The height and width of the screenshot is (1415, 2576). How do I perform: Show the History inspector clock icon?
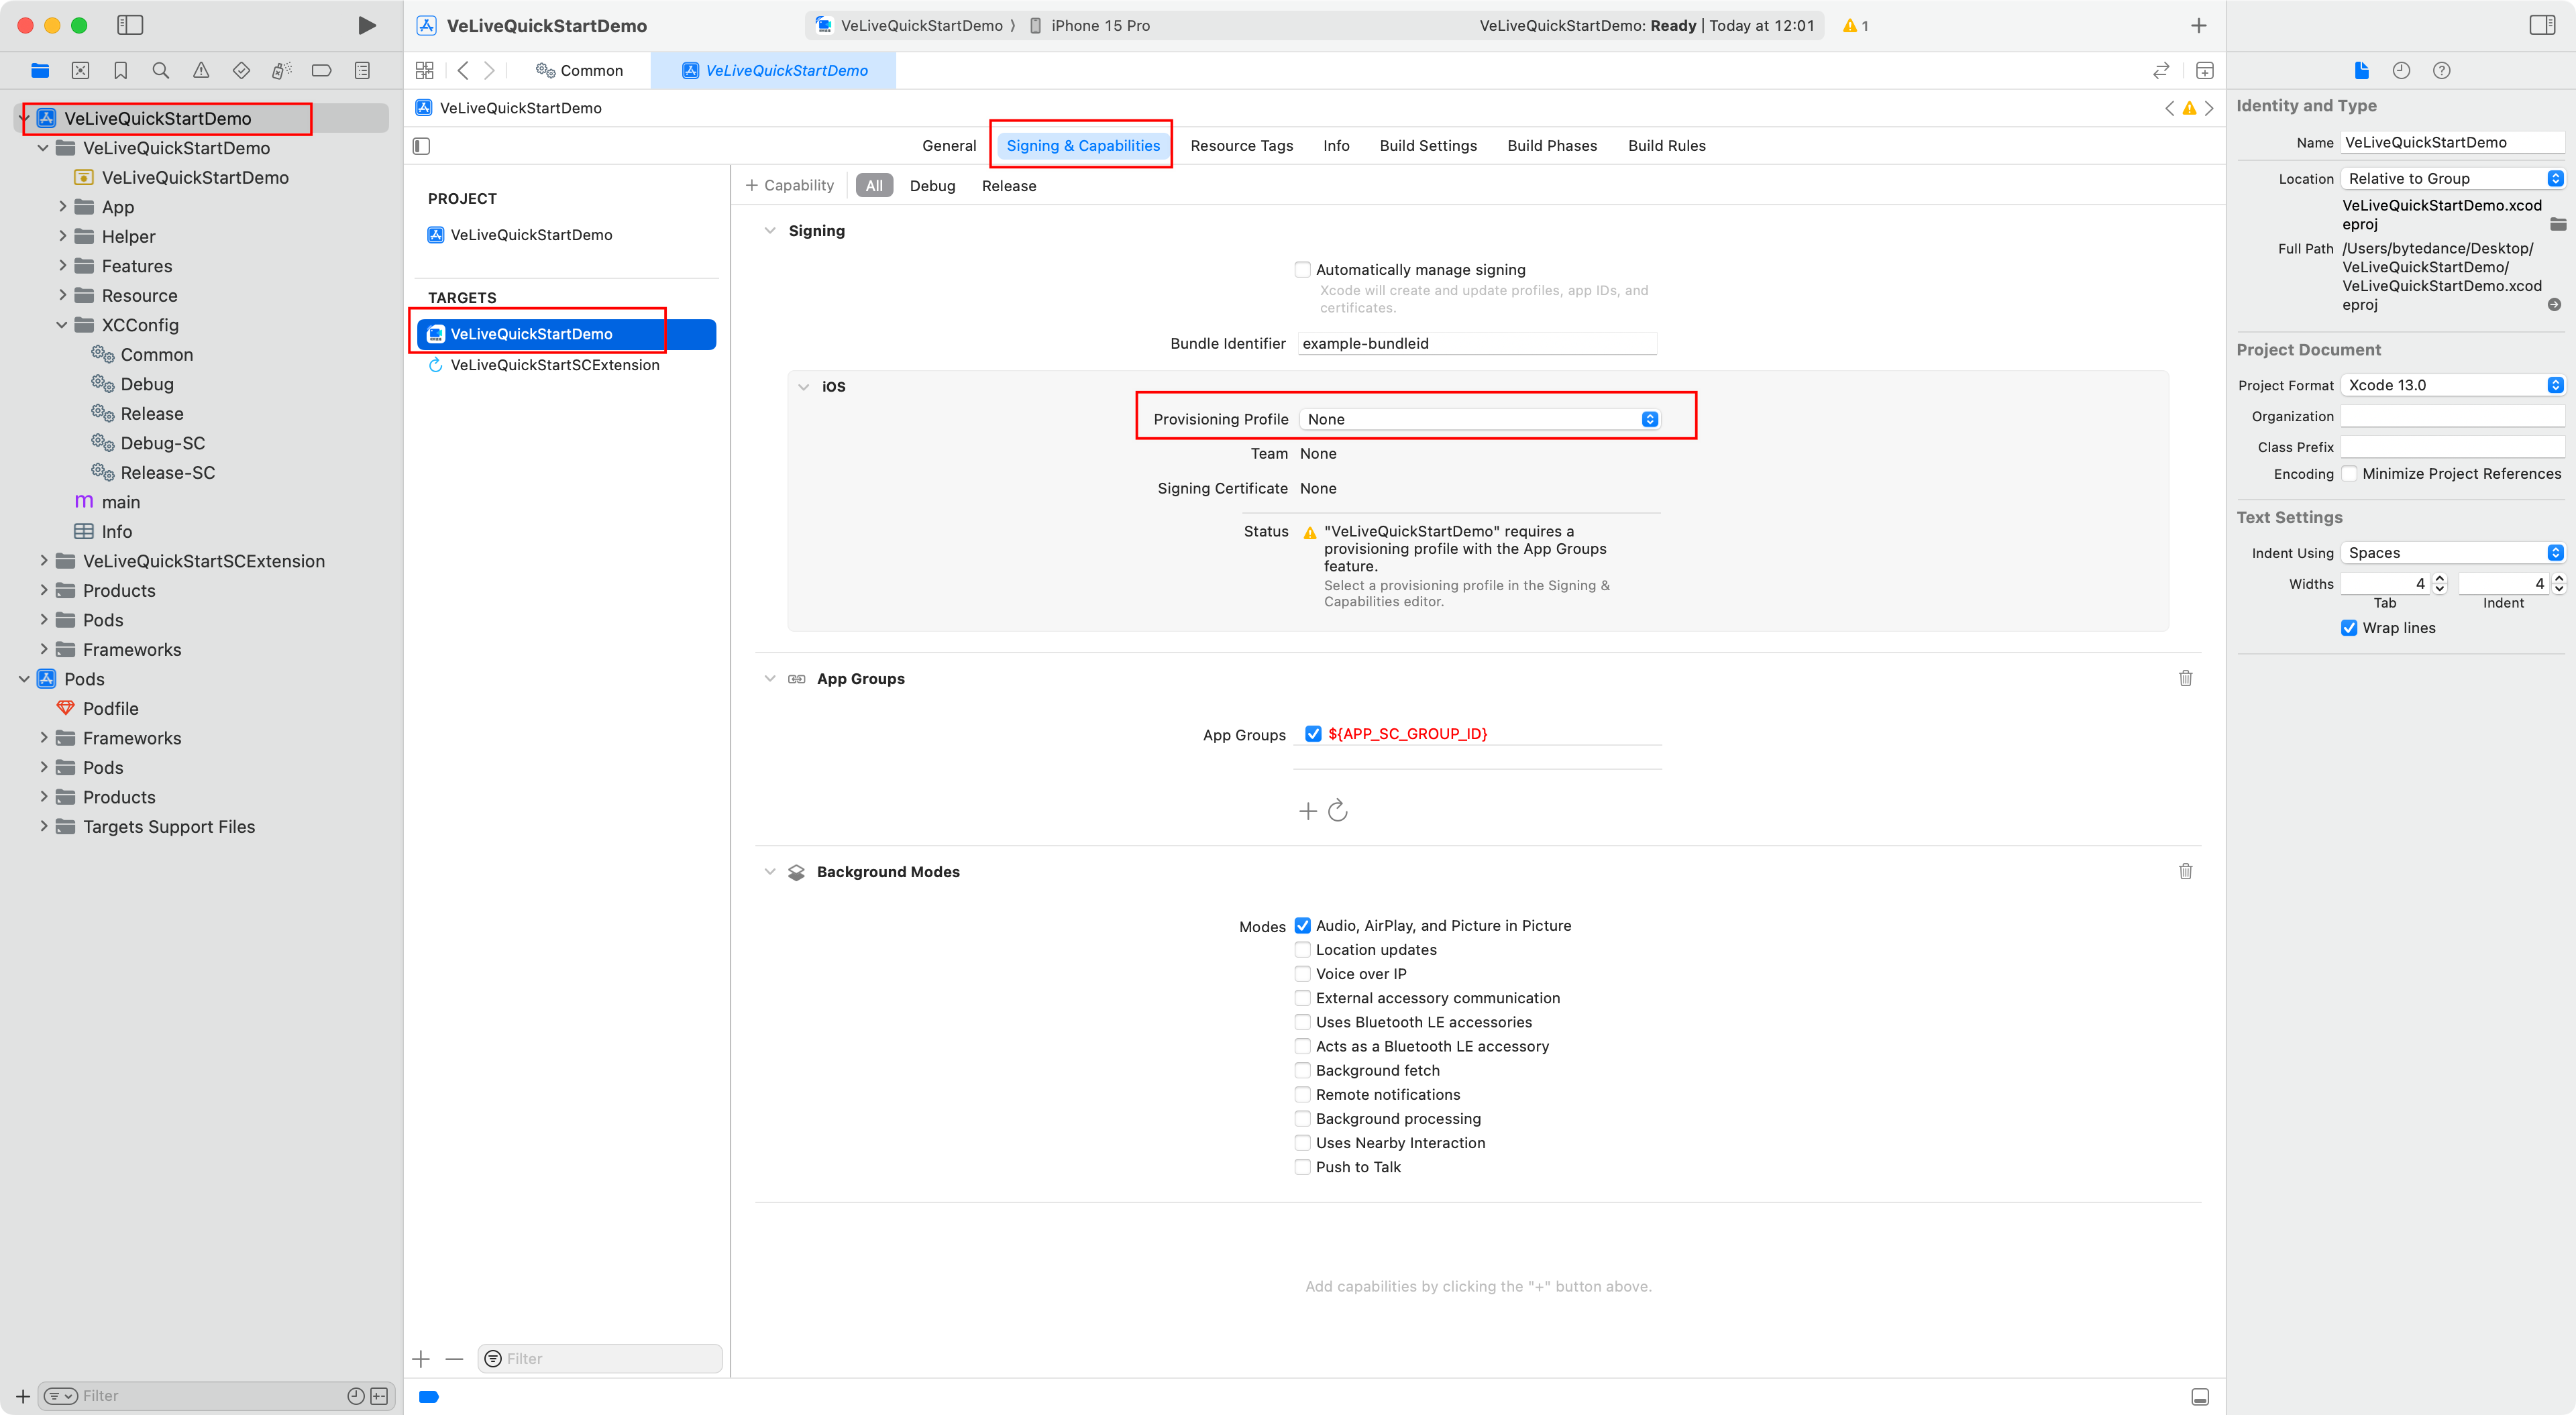[2401, 70]
